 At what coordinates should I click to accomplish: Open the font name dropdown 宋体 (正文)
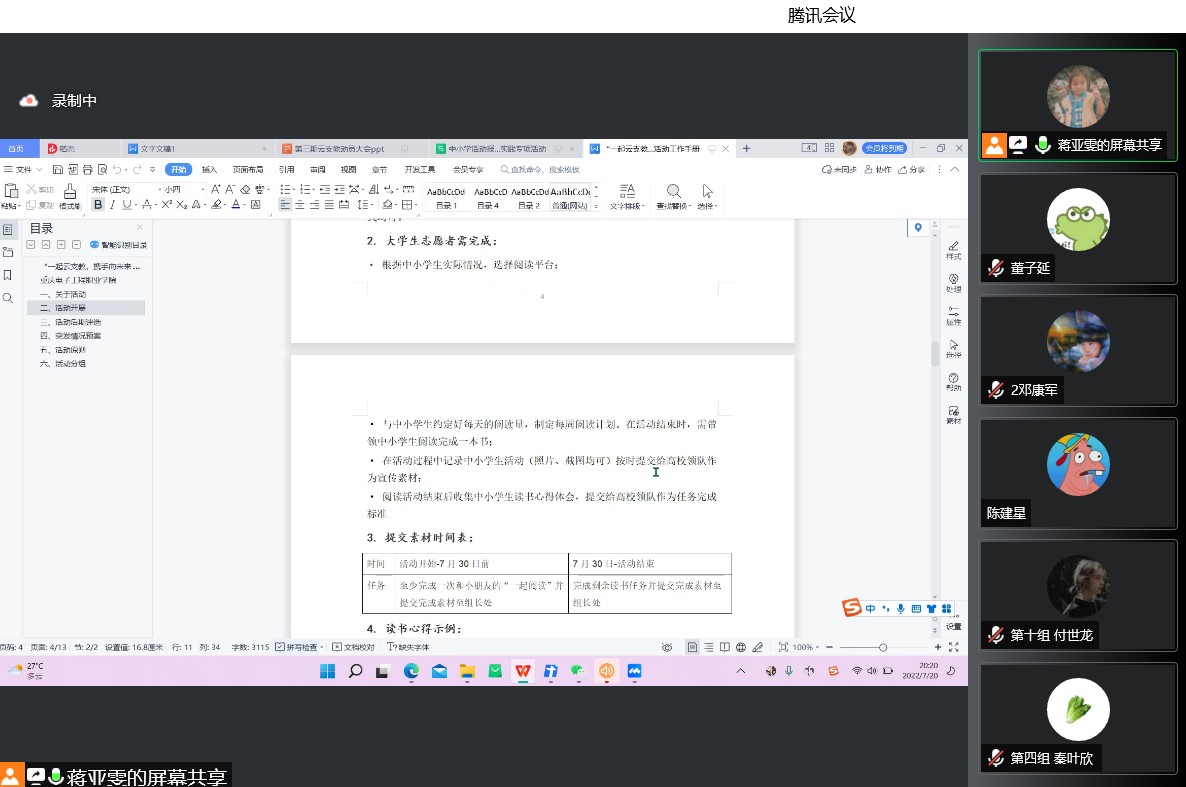122,189
